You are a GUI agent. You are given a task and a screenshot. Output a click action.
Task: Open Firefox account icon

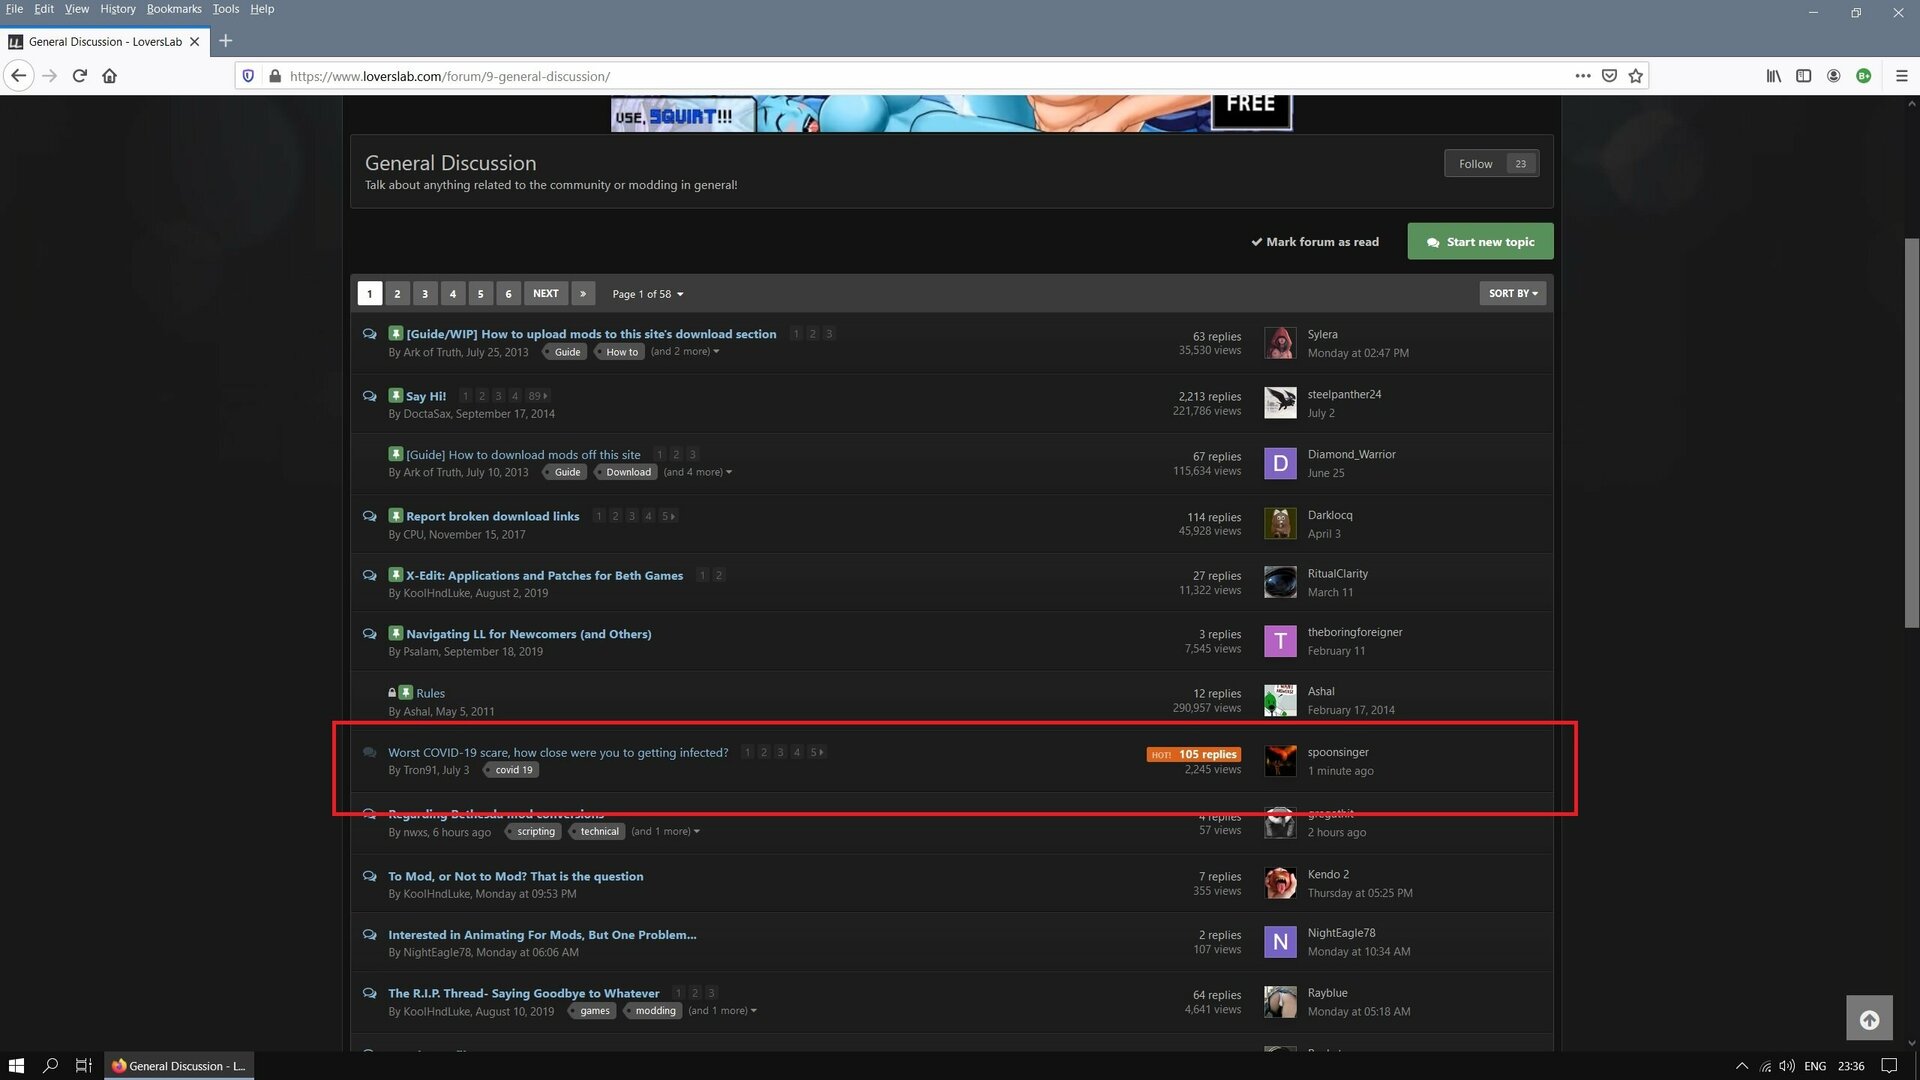pyautogui.click(x=1834, y=76)
